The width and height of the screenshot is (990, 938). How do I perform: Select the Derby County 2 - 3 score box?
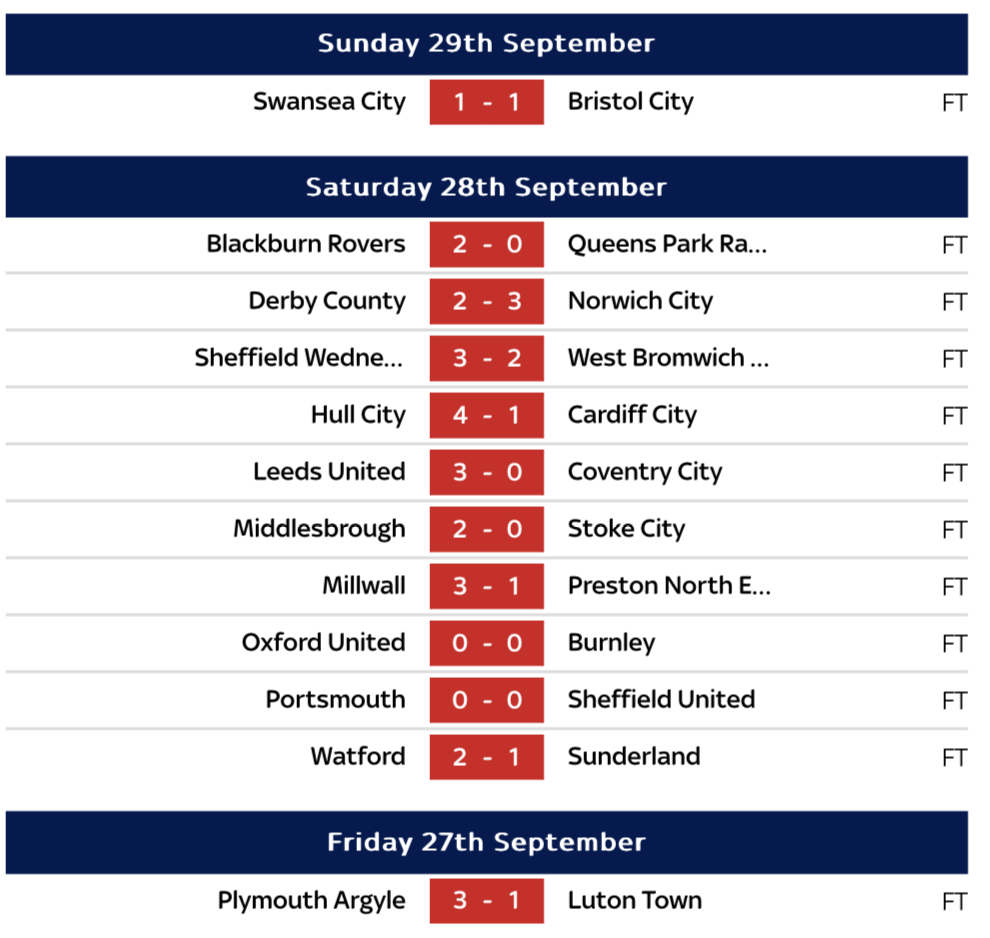[x=486, y=301]
